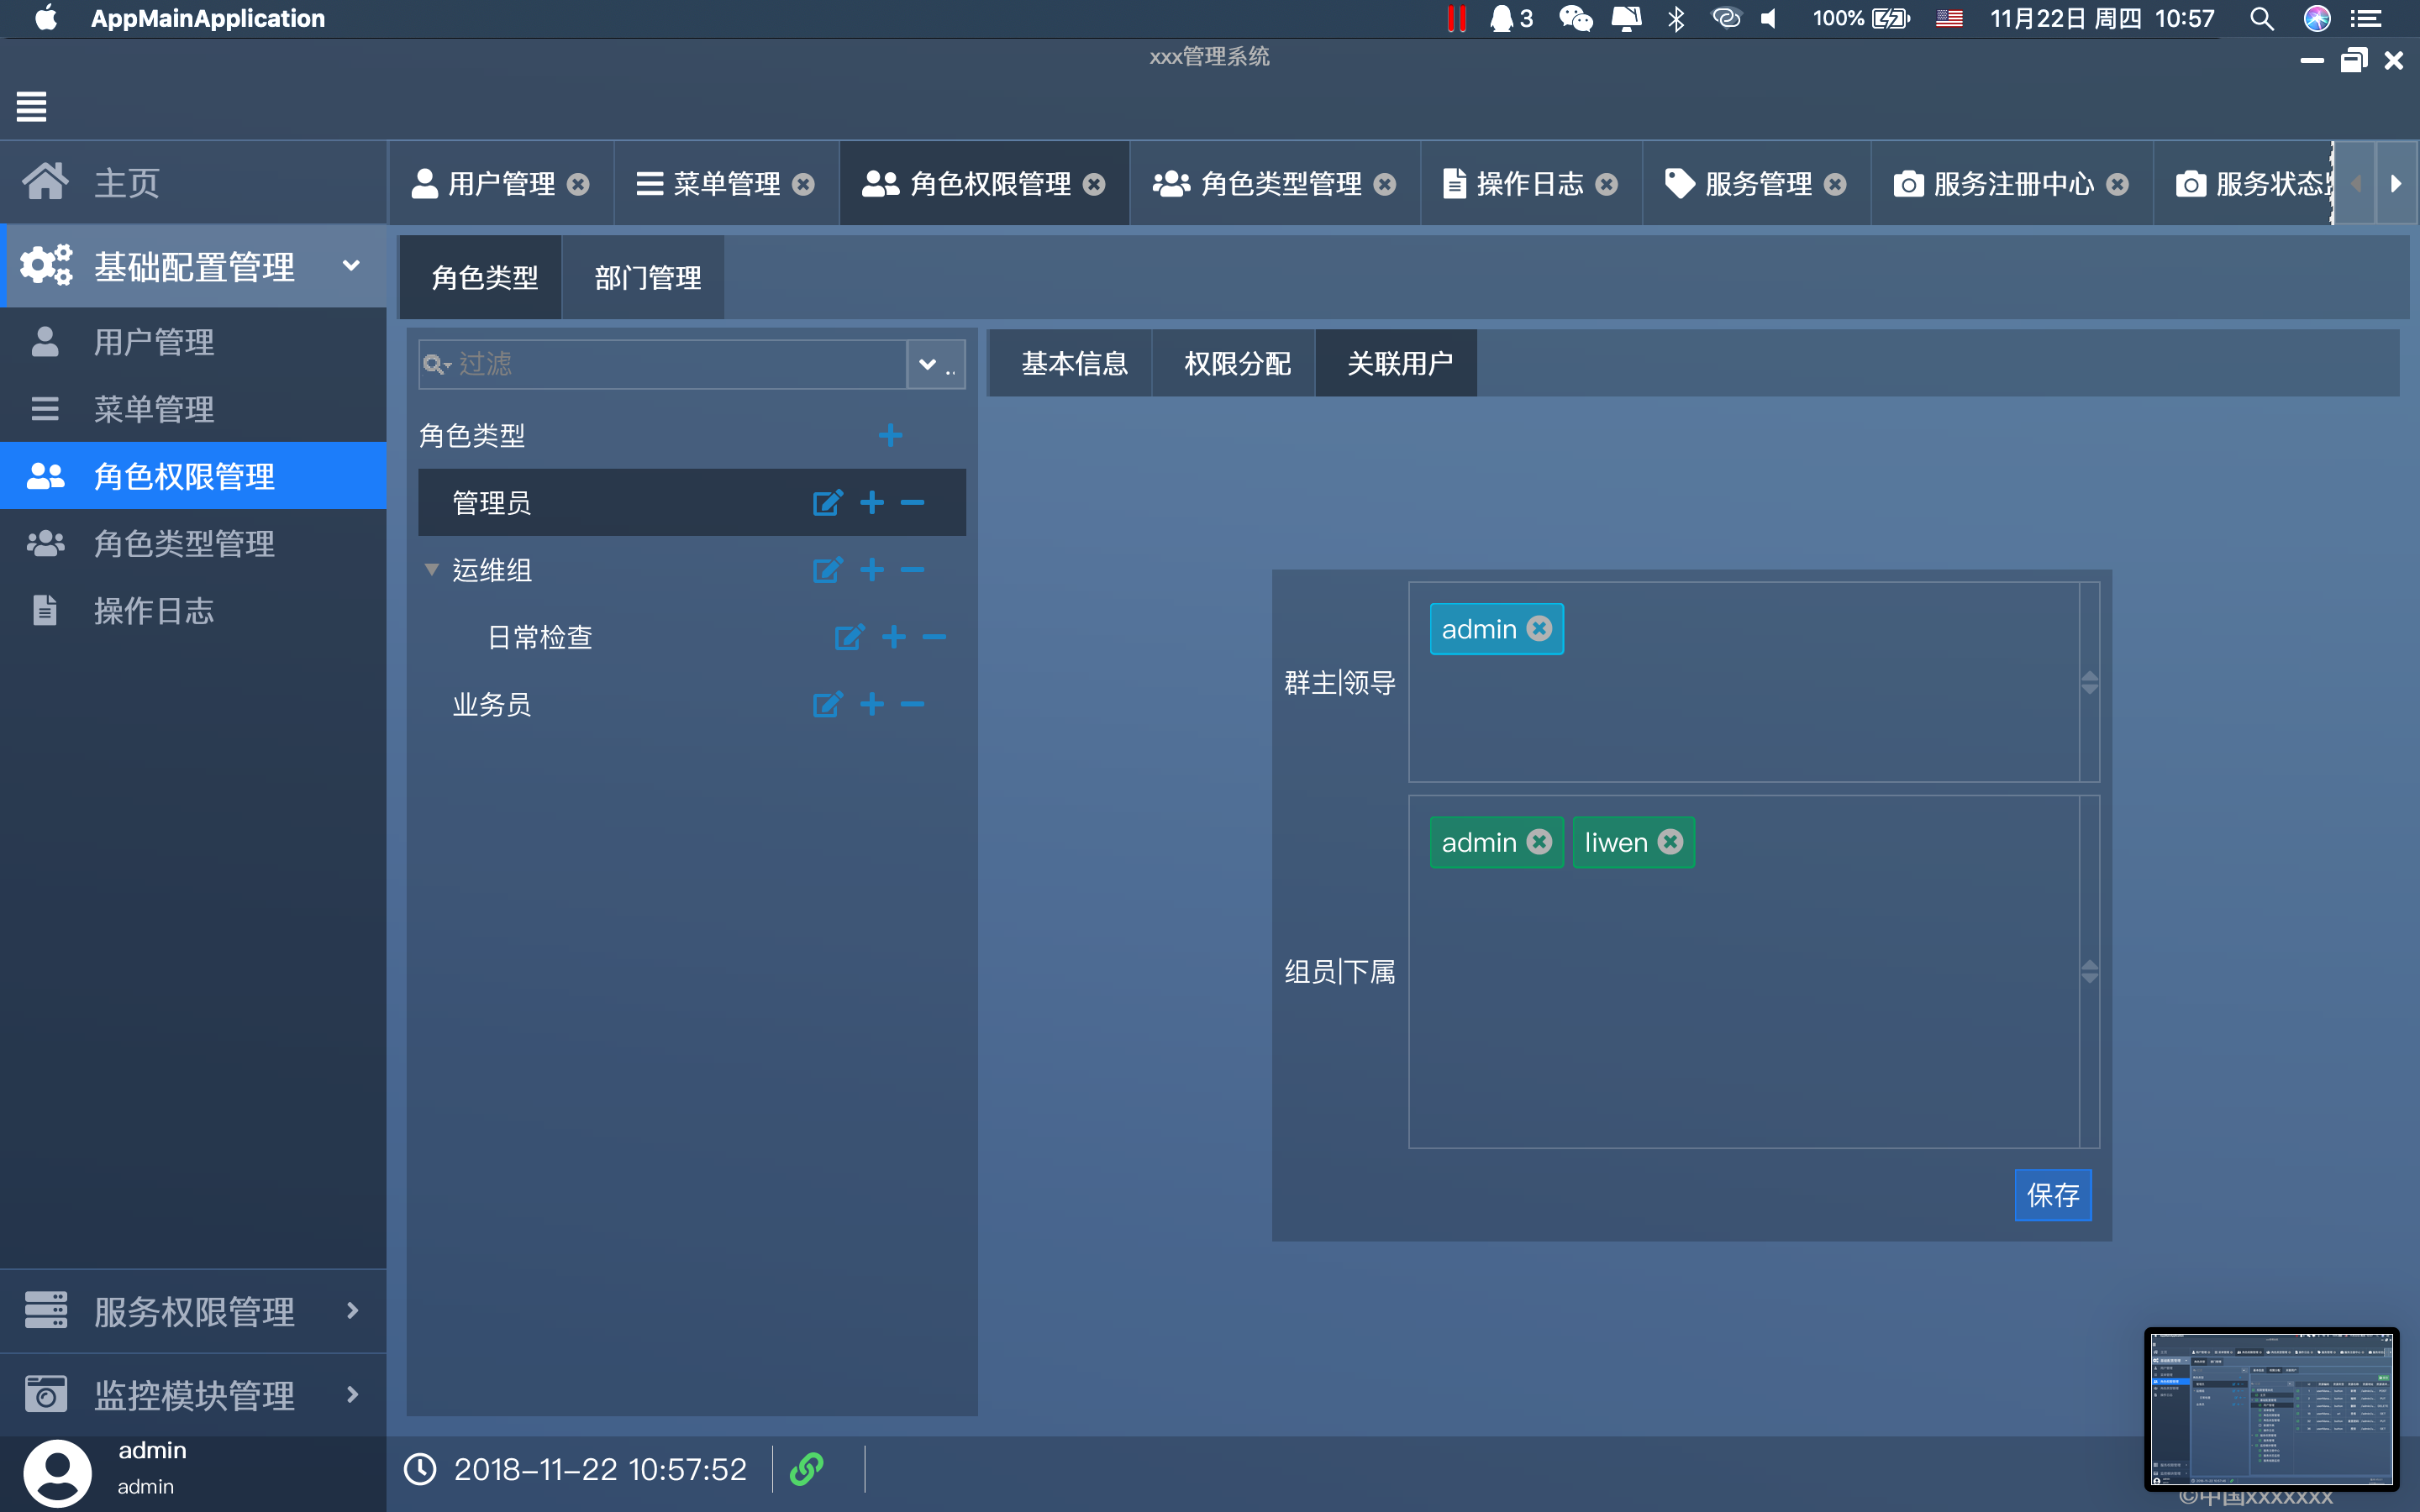
Task: Click the magnifier icon in the filter box
Action: pos(437,363)
